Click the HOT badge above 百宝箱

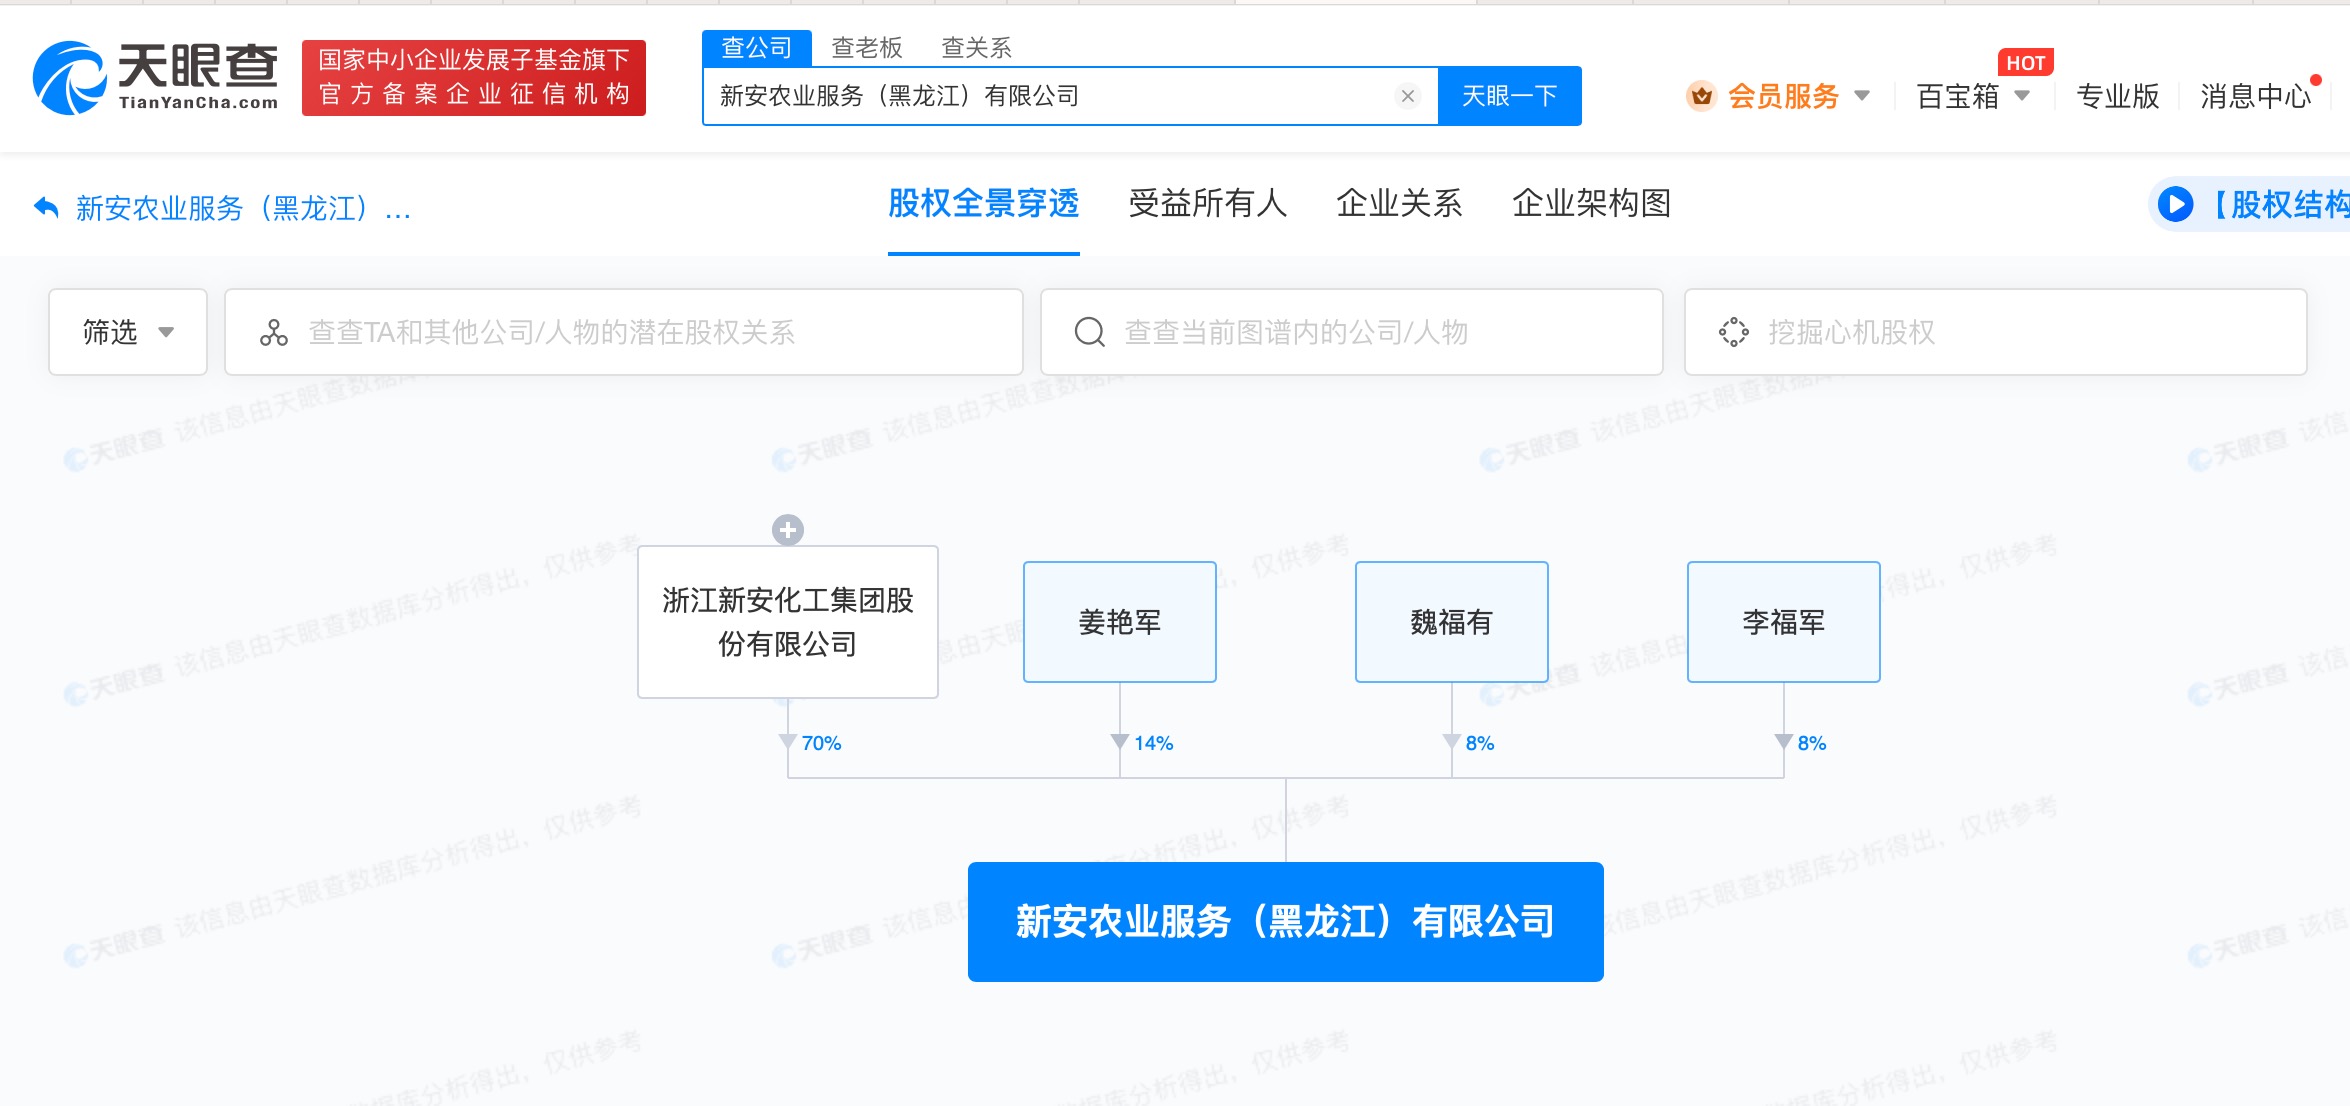coord(2026,63)
